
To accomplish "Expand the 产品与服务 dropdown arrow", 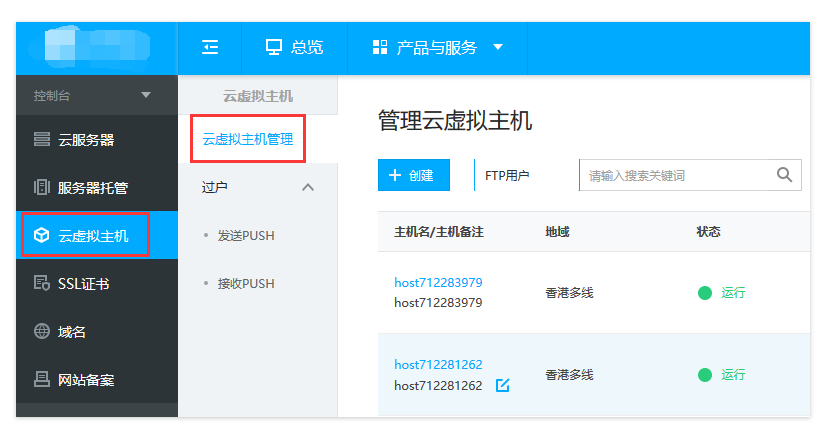I will click(498, 47).
